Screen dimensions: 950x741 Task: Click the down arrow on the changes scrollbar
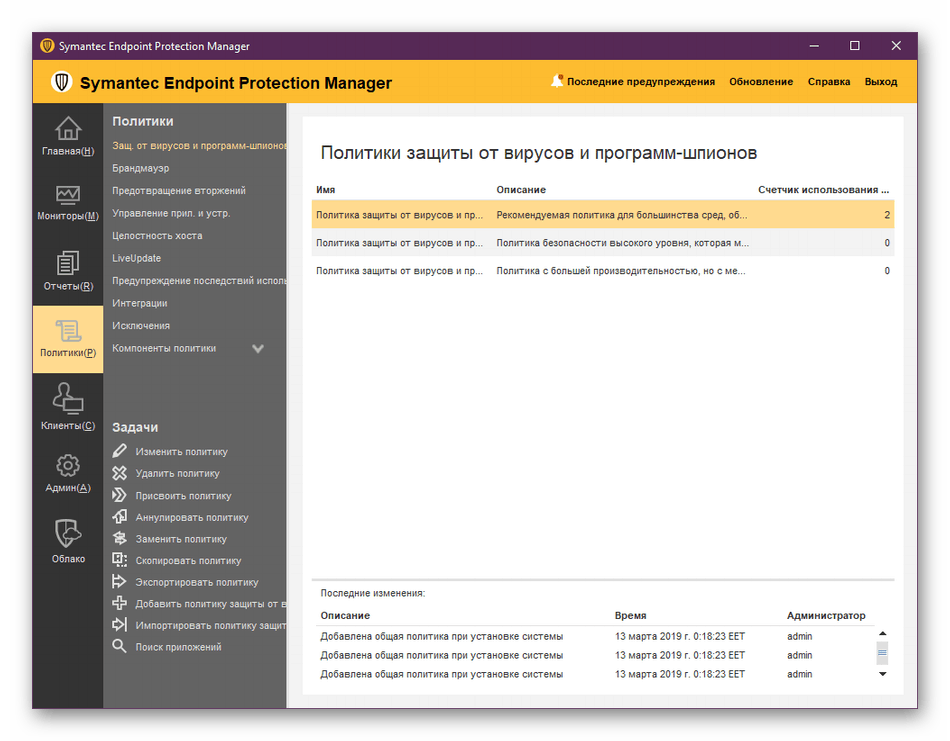[x=882, y=674]
